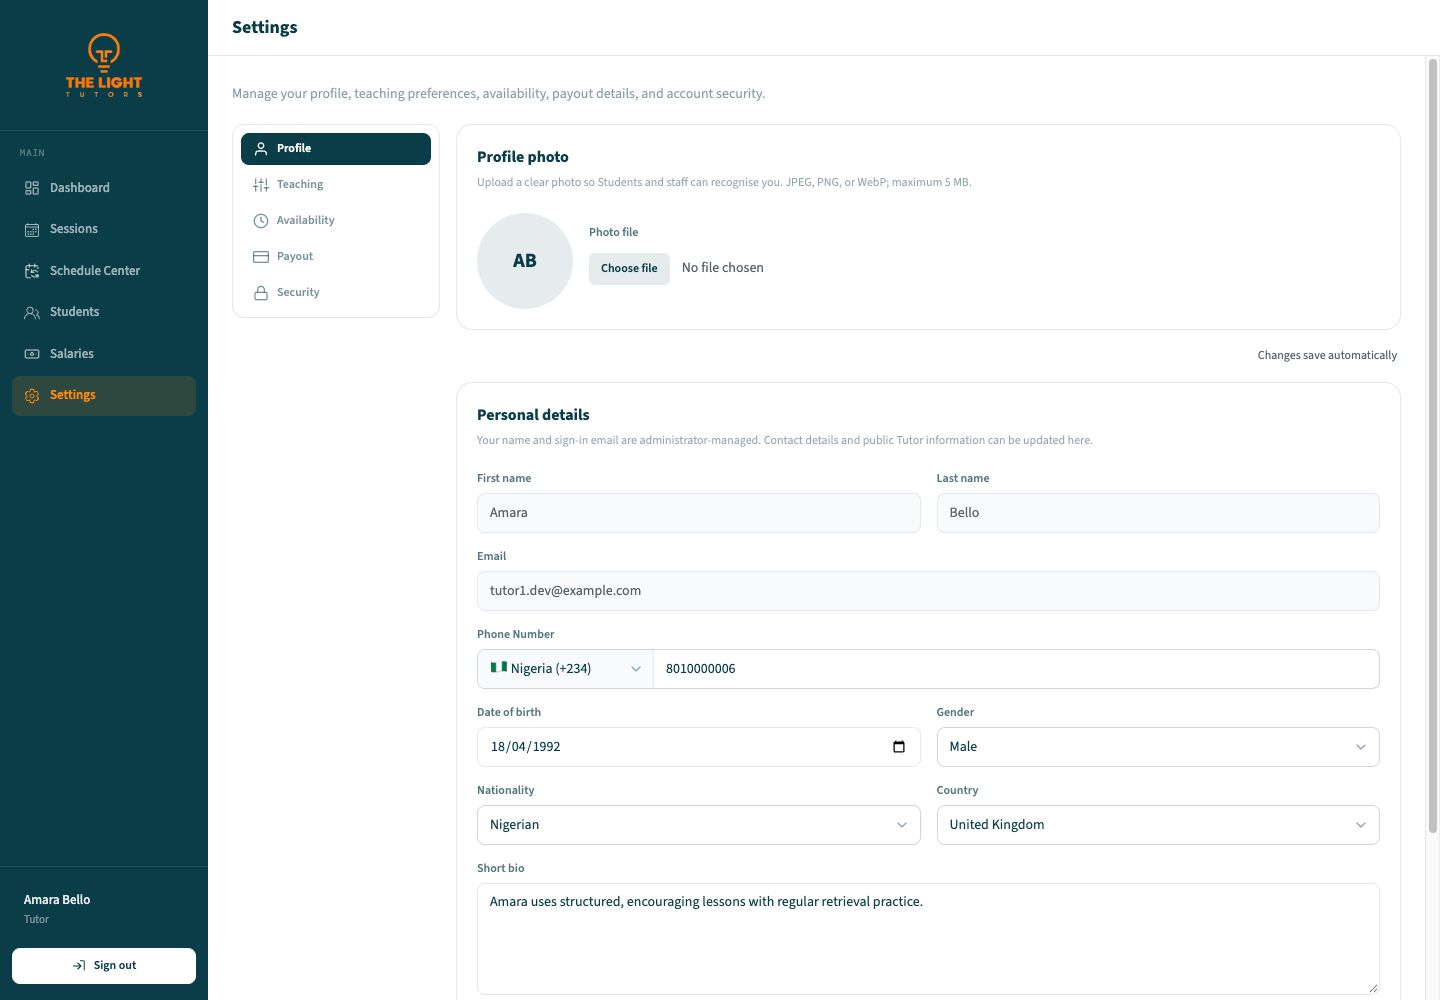Image resolution: width=1440 pixels, height=1000 pixels.
Task: Click the Short bio text area
Action: point(928,939)
